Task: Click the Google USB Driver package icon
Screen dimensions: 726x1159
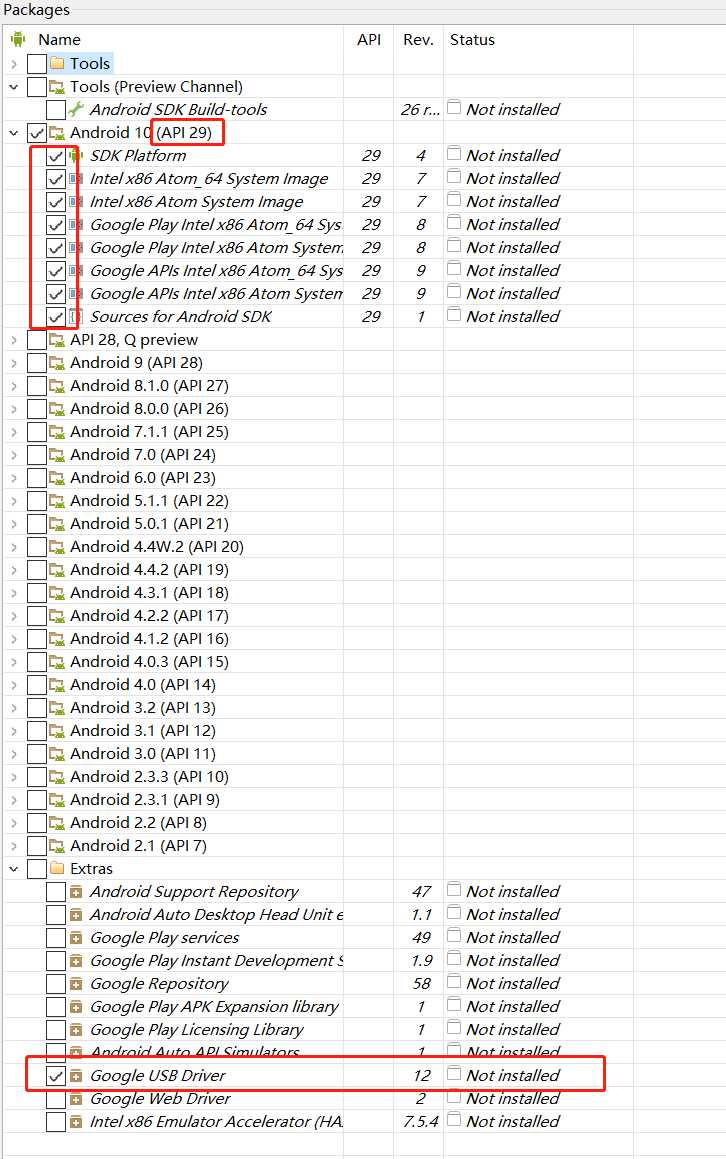Action: pos(75,1076)
